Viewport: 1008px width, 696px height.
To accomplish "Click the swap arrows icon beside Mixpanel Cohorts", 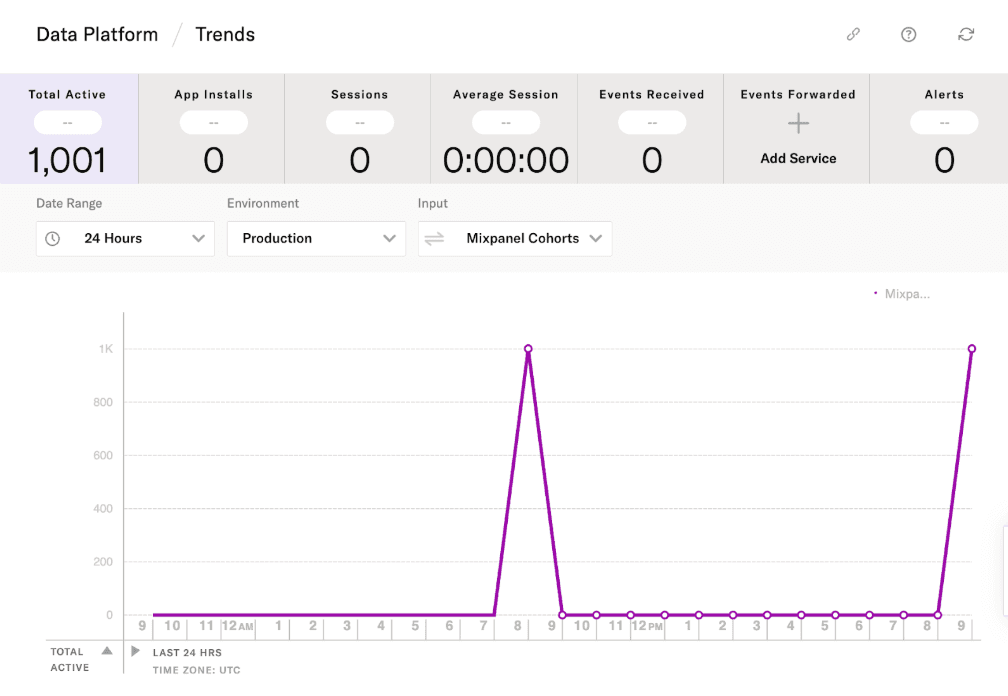I will coord(434,239).
